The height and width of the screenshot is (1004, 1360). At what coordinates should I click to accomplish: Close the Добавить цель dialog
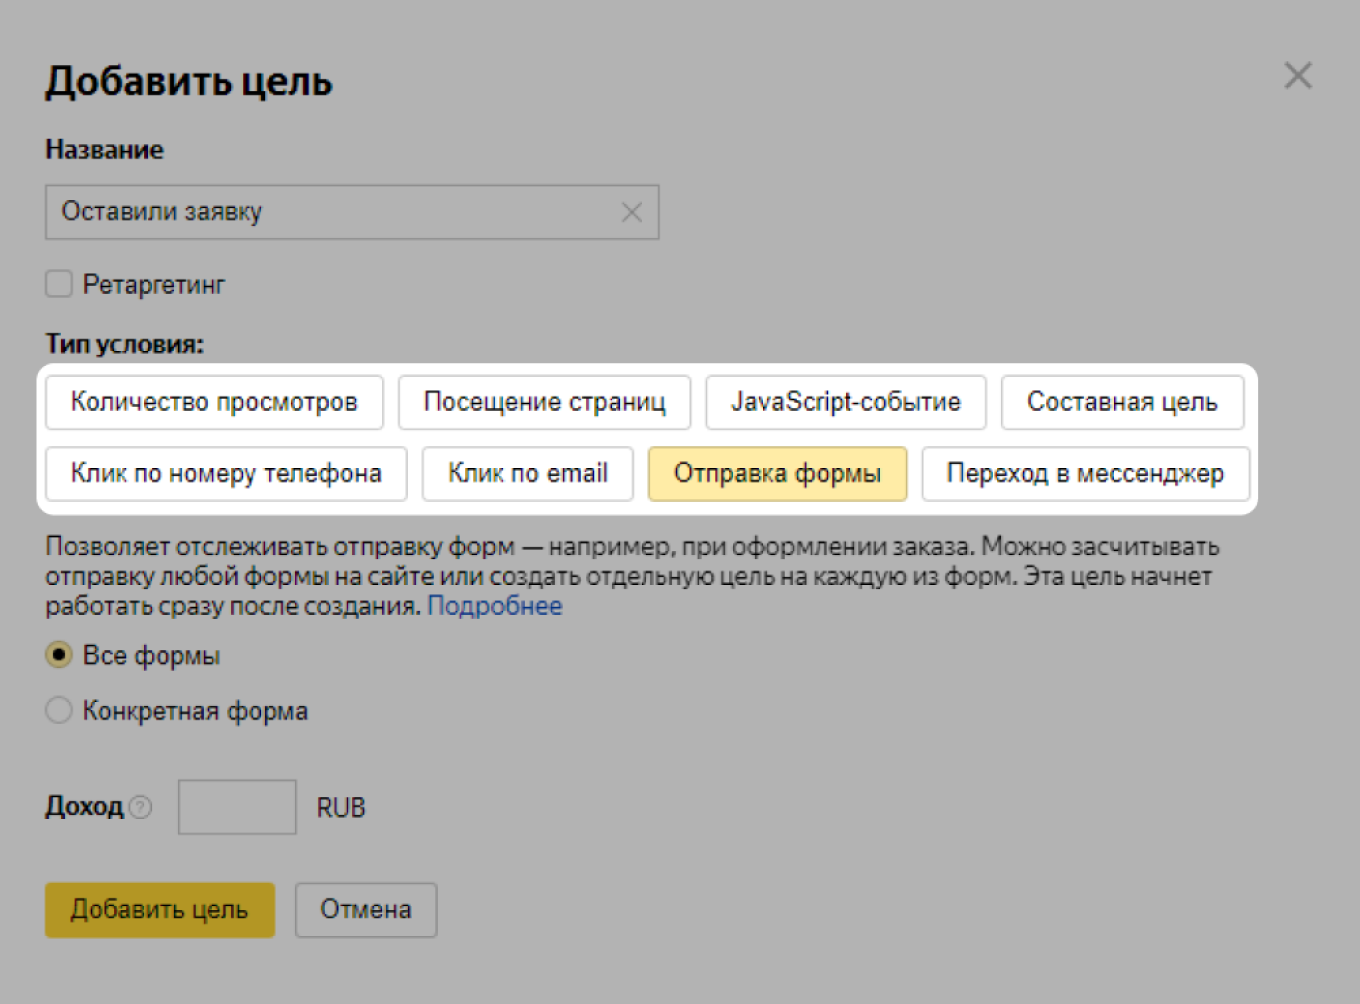point(1298,76)
